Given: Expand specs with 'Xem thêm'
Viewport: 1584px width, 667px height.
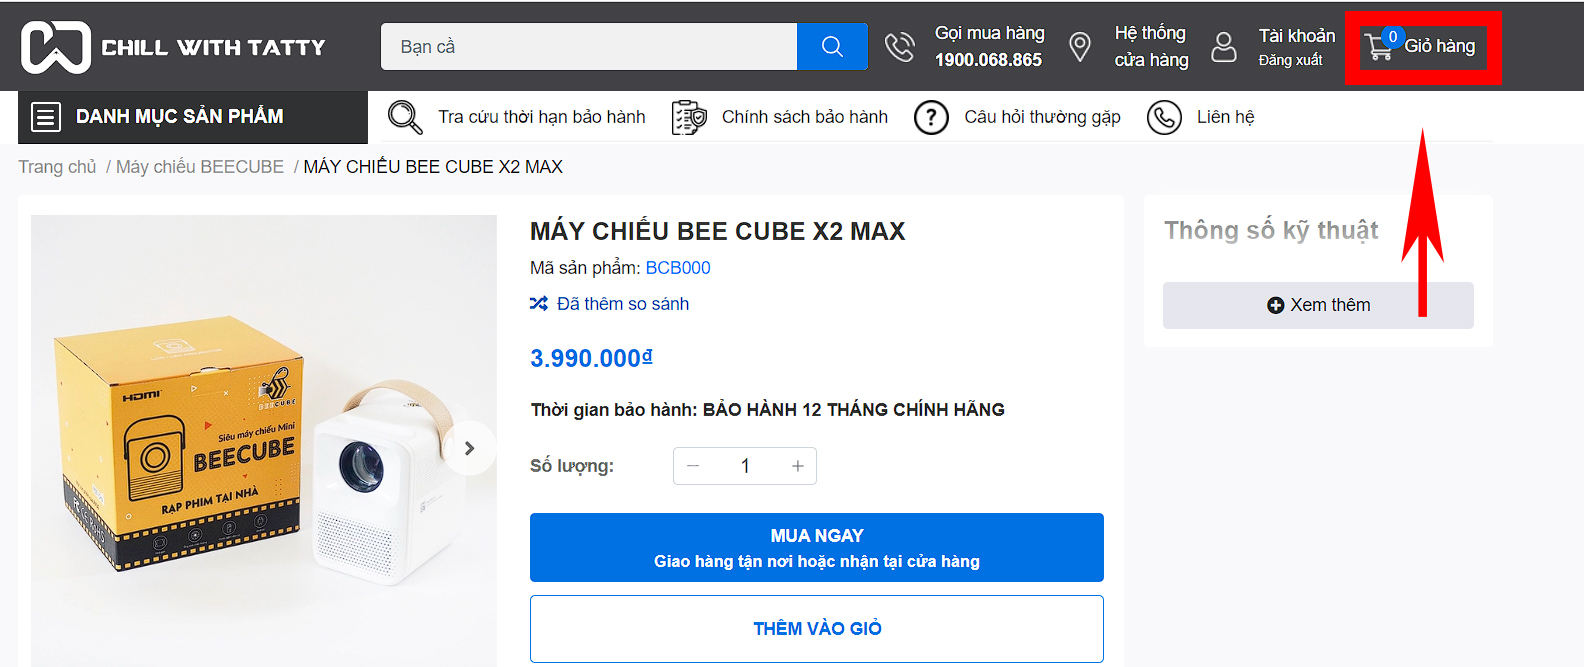Looking at the screenshot, I should pos(1318,305).
